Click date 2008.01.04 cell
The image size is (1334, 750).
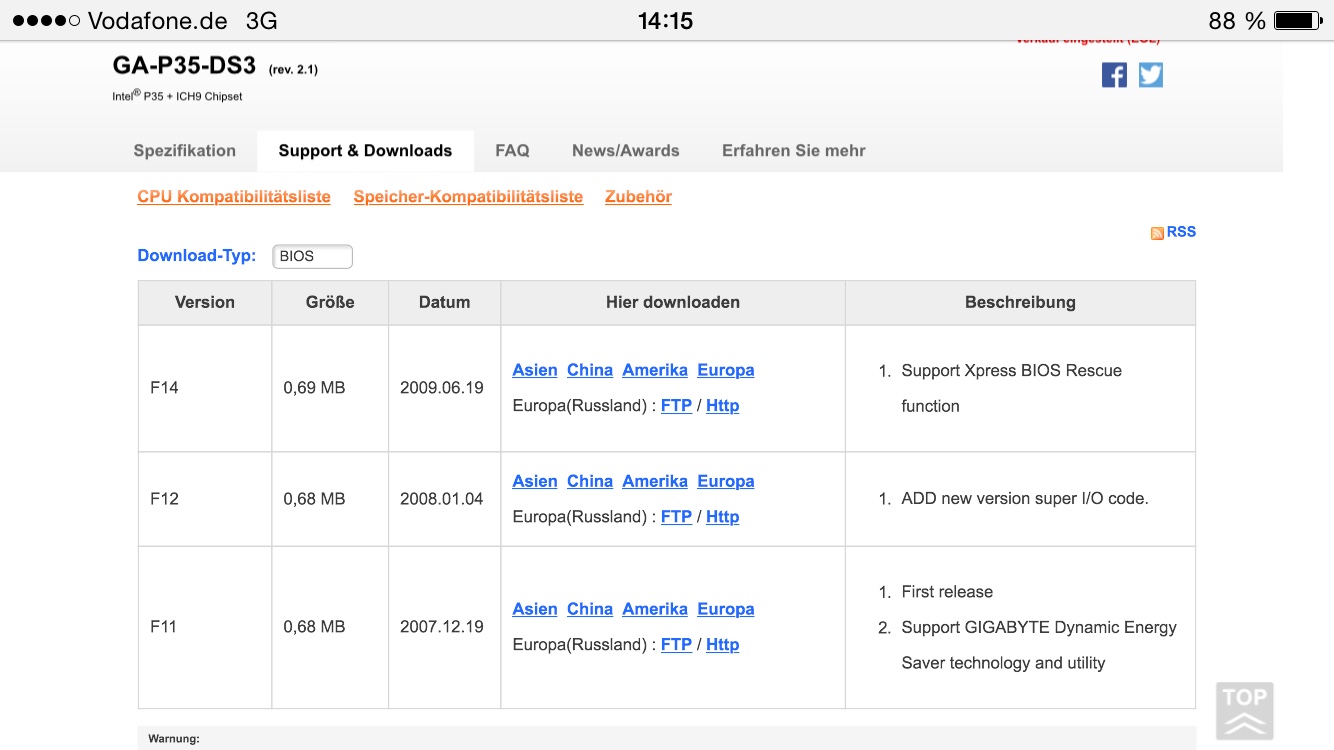coord(444,499)
